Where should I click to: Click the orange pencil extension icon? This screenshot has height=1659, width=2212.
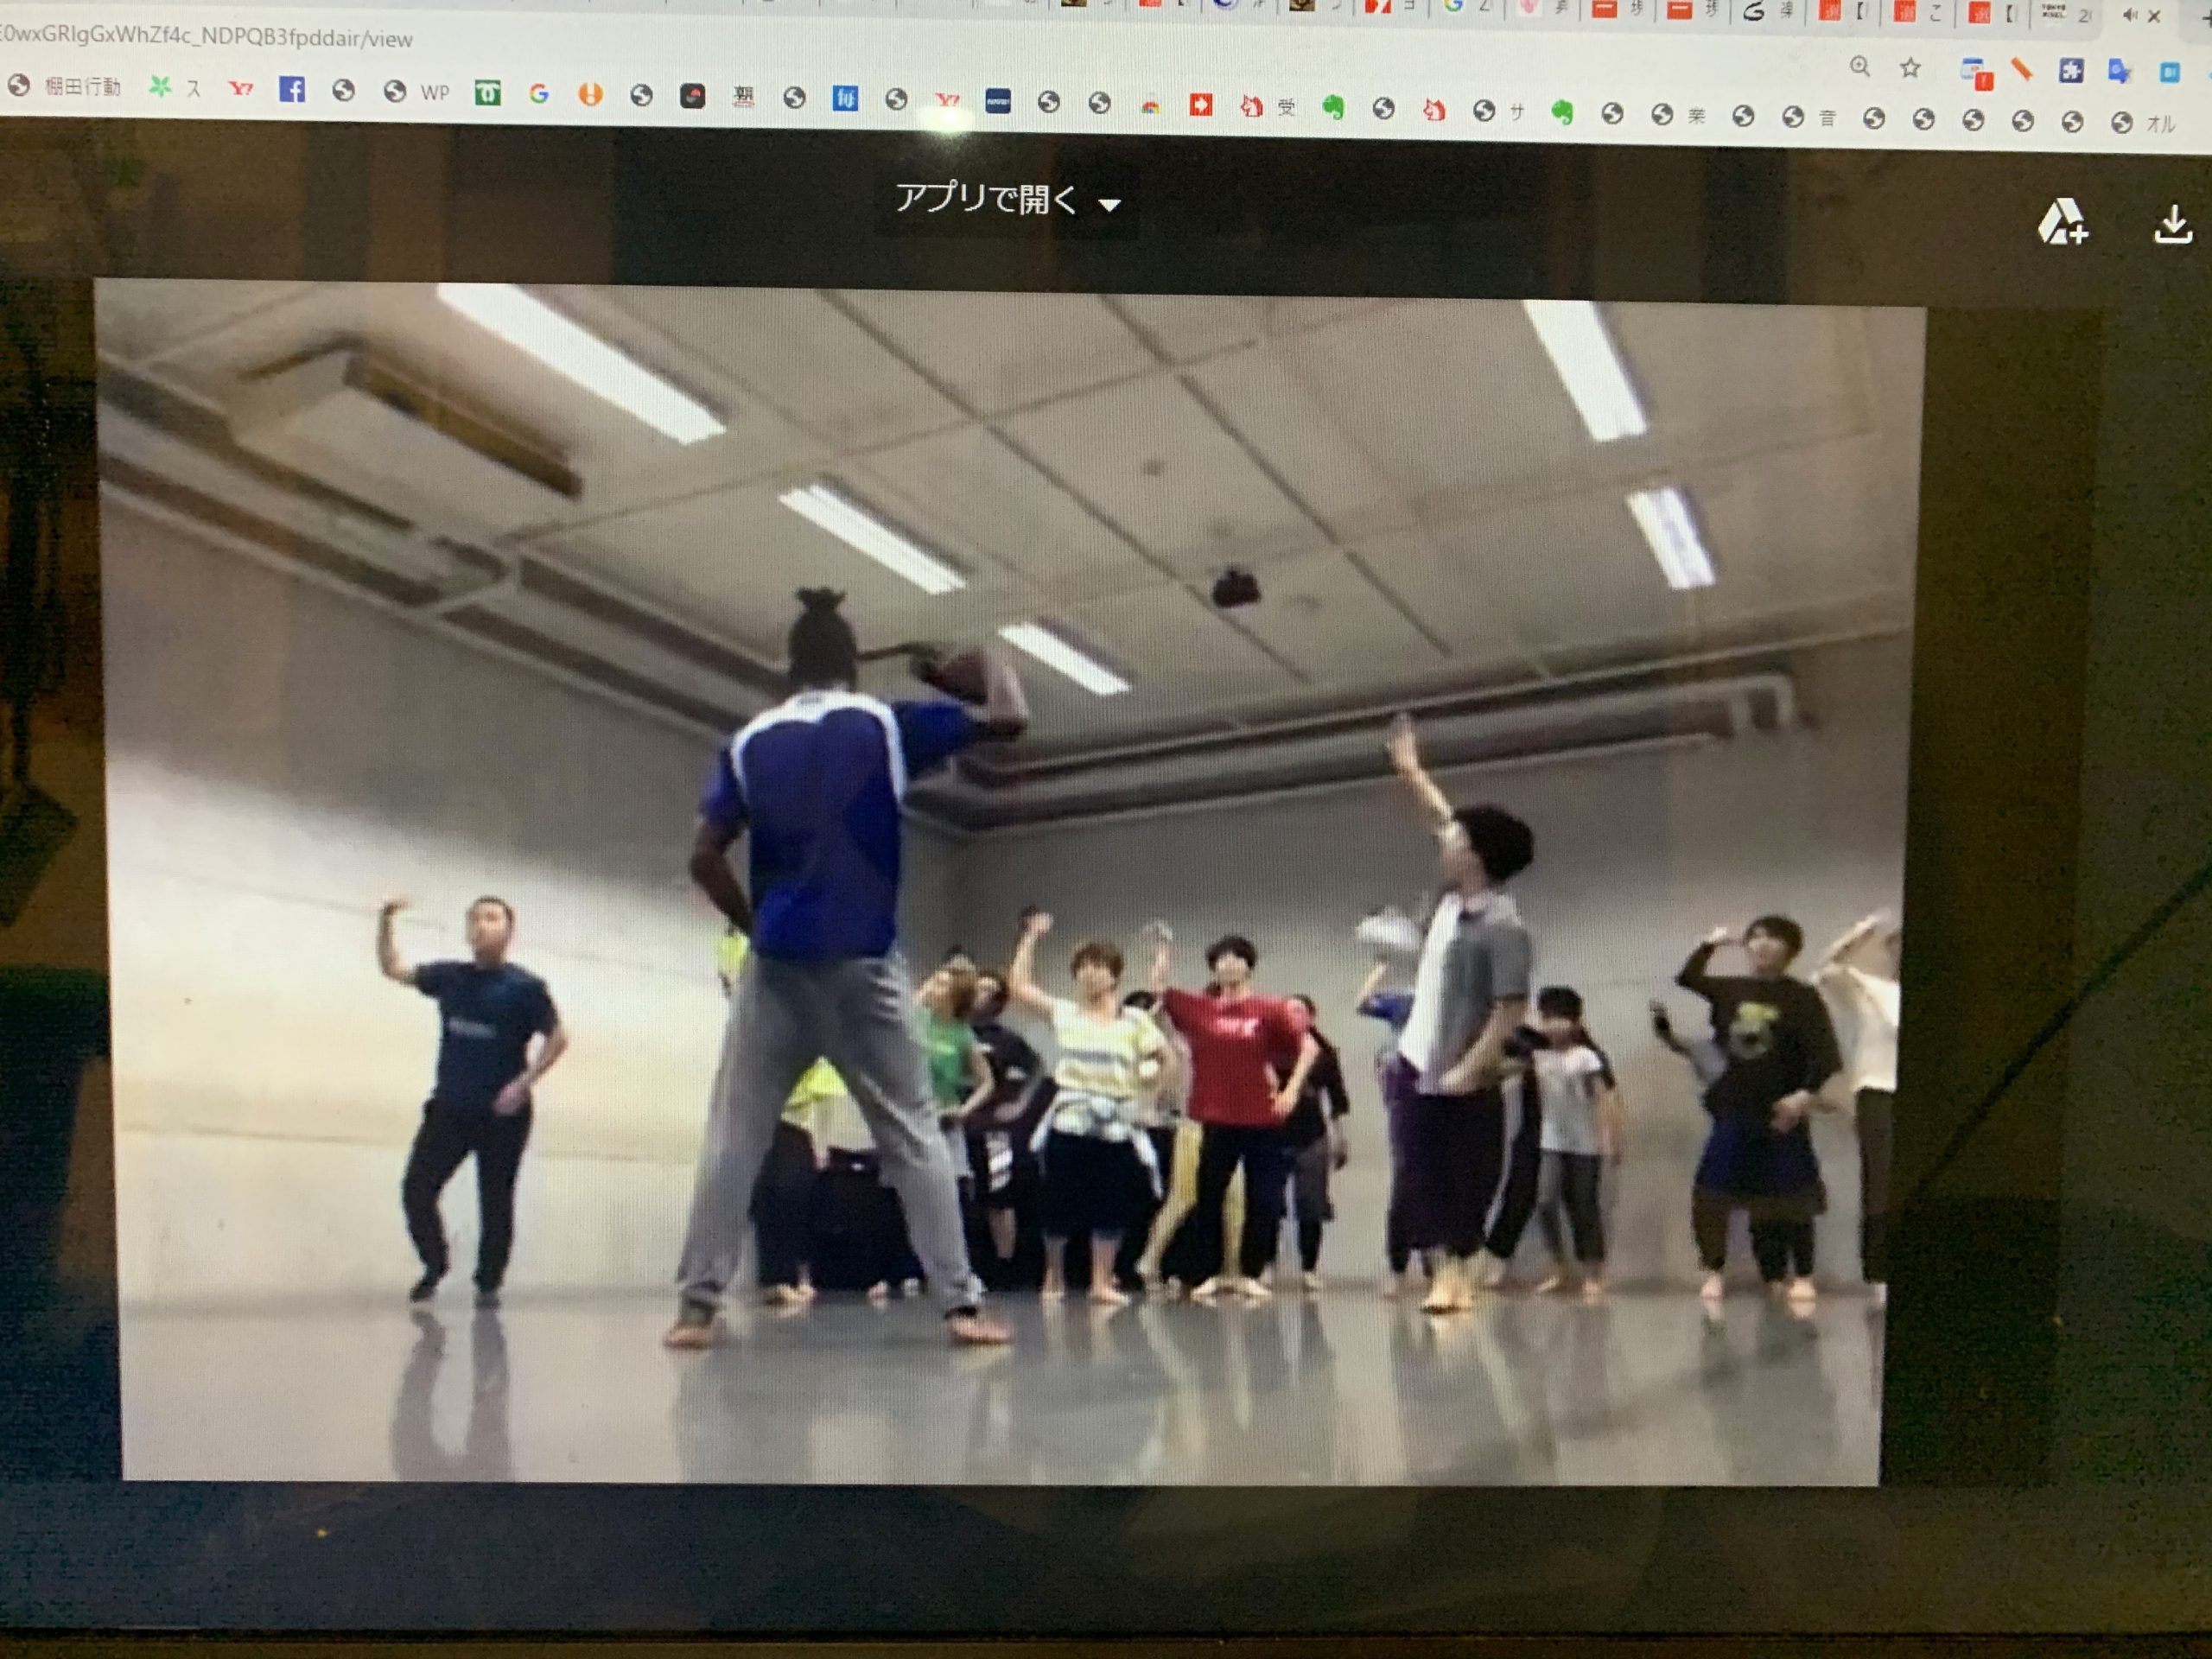[2022, 70]
